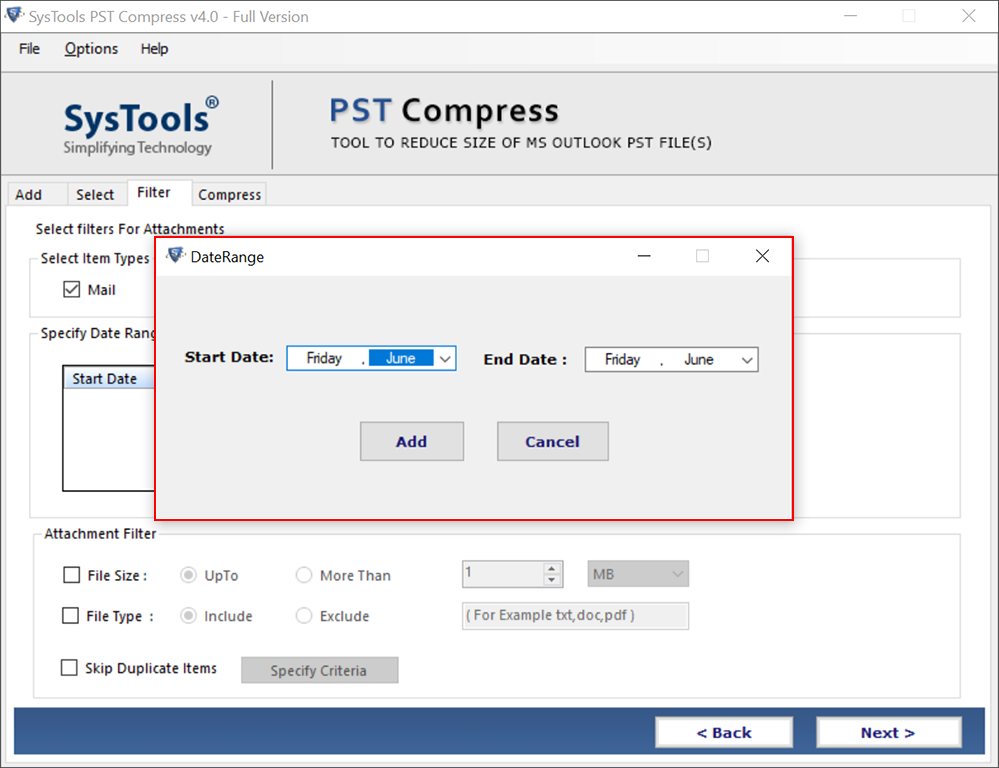This screenshot has height=768, width=999.
Task: Open the File menu
Action: click(x=29, y=48)
